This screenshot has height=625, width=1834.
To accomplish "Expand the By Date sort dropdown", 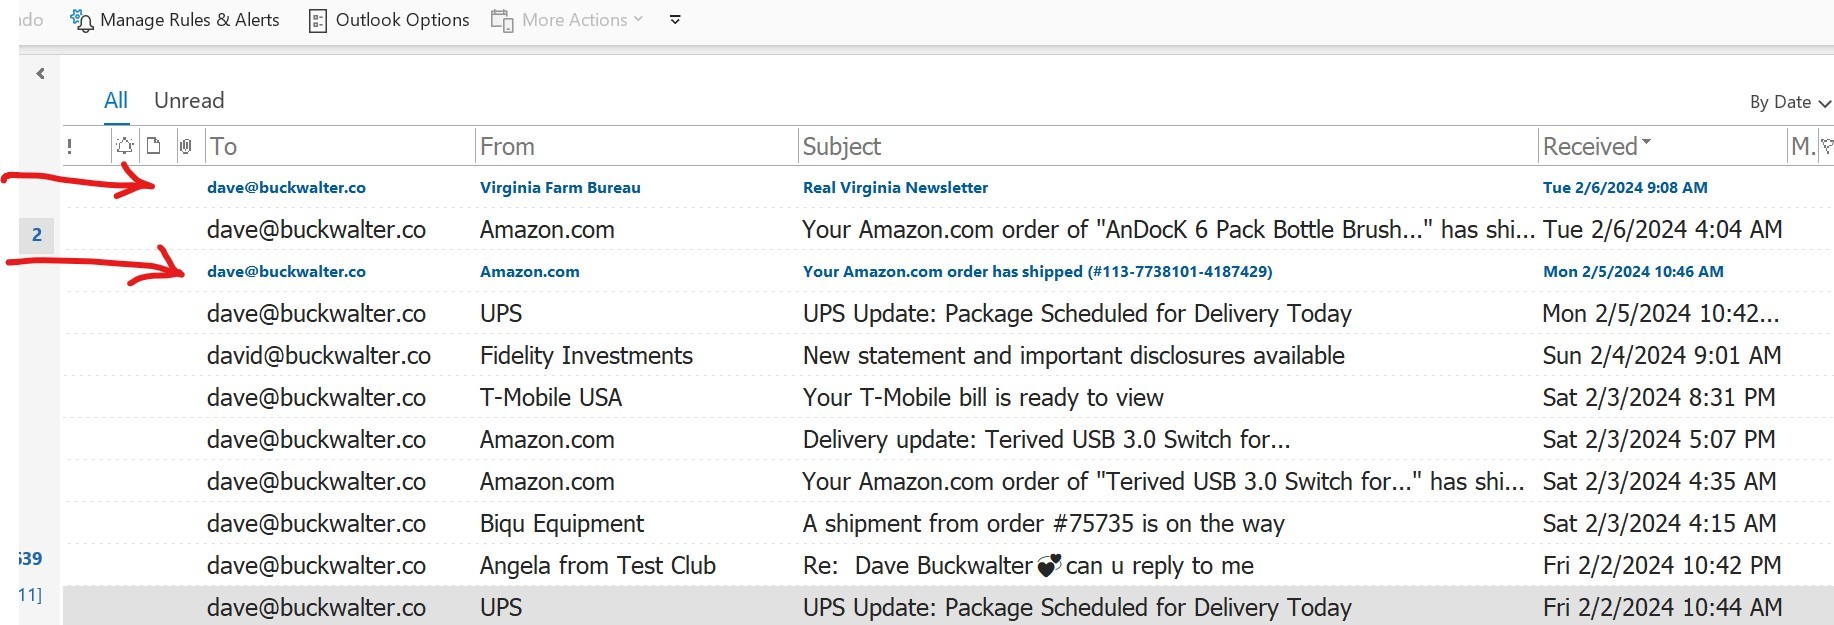I will click(1790, 102).
